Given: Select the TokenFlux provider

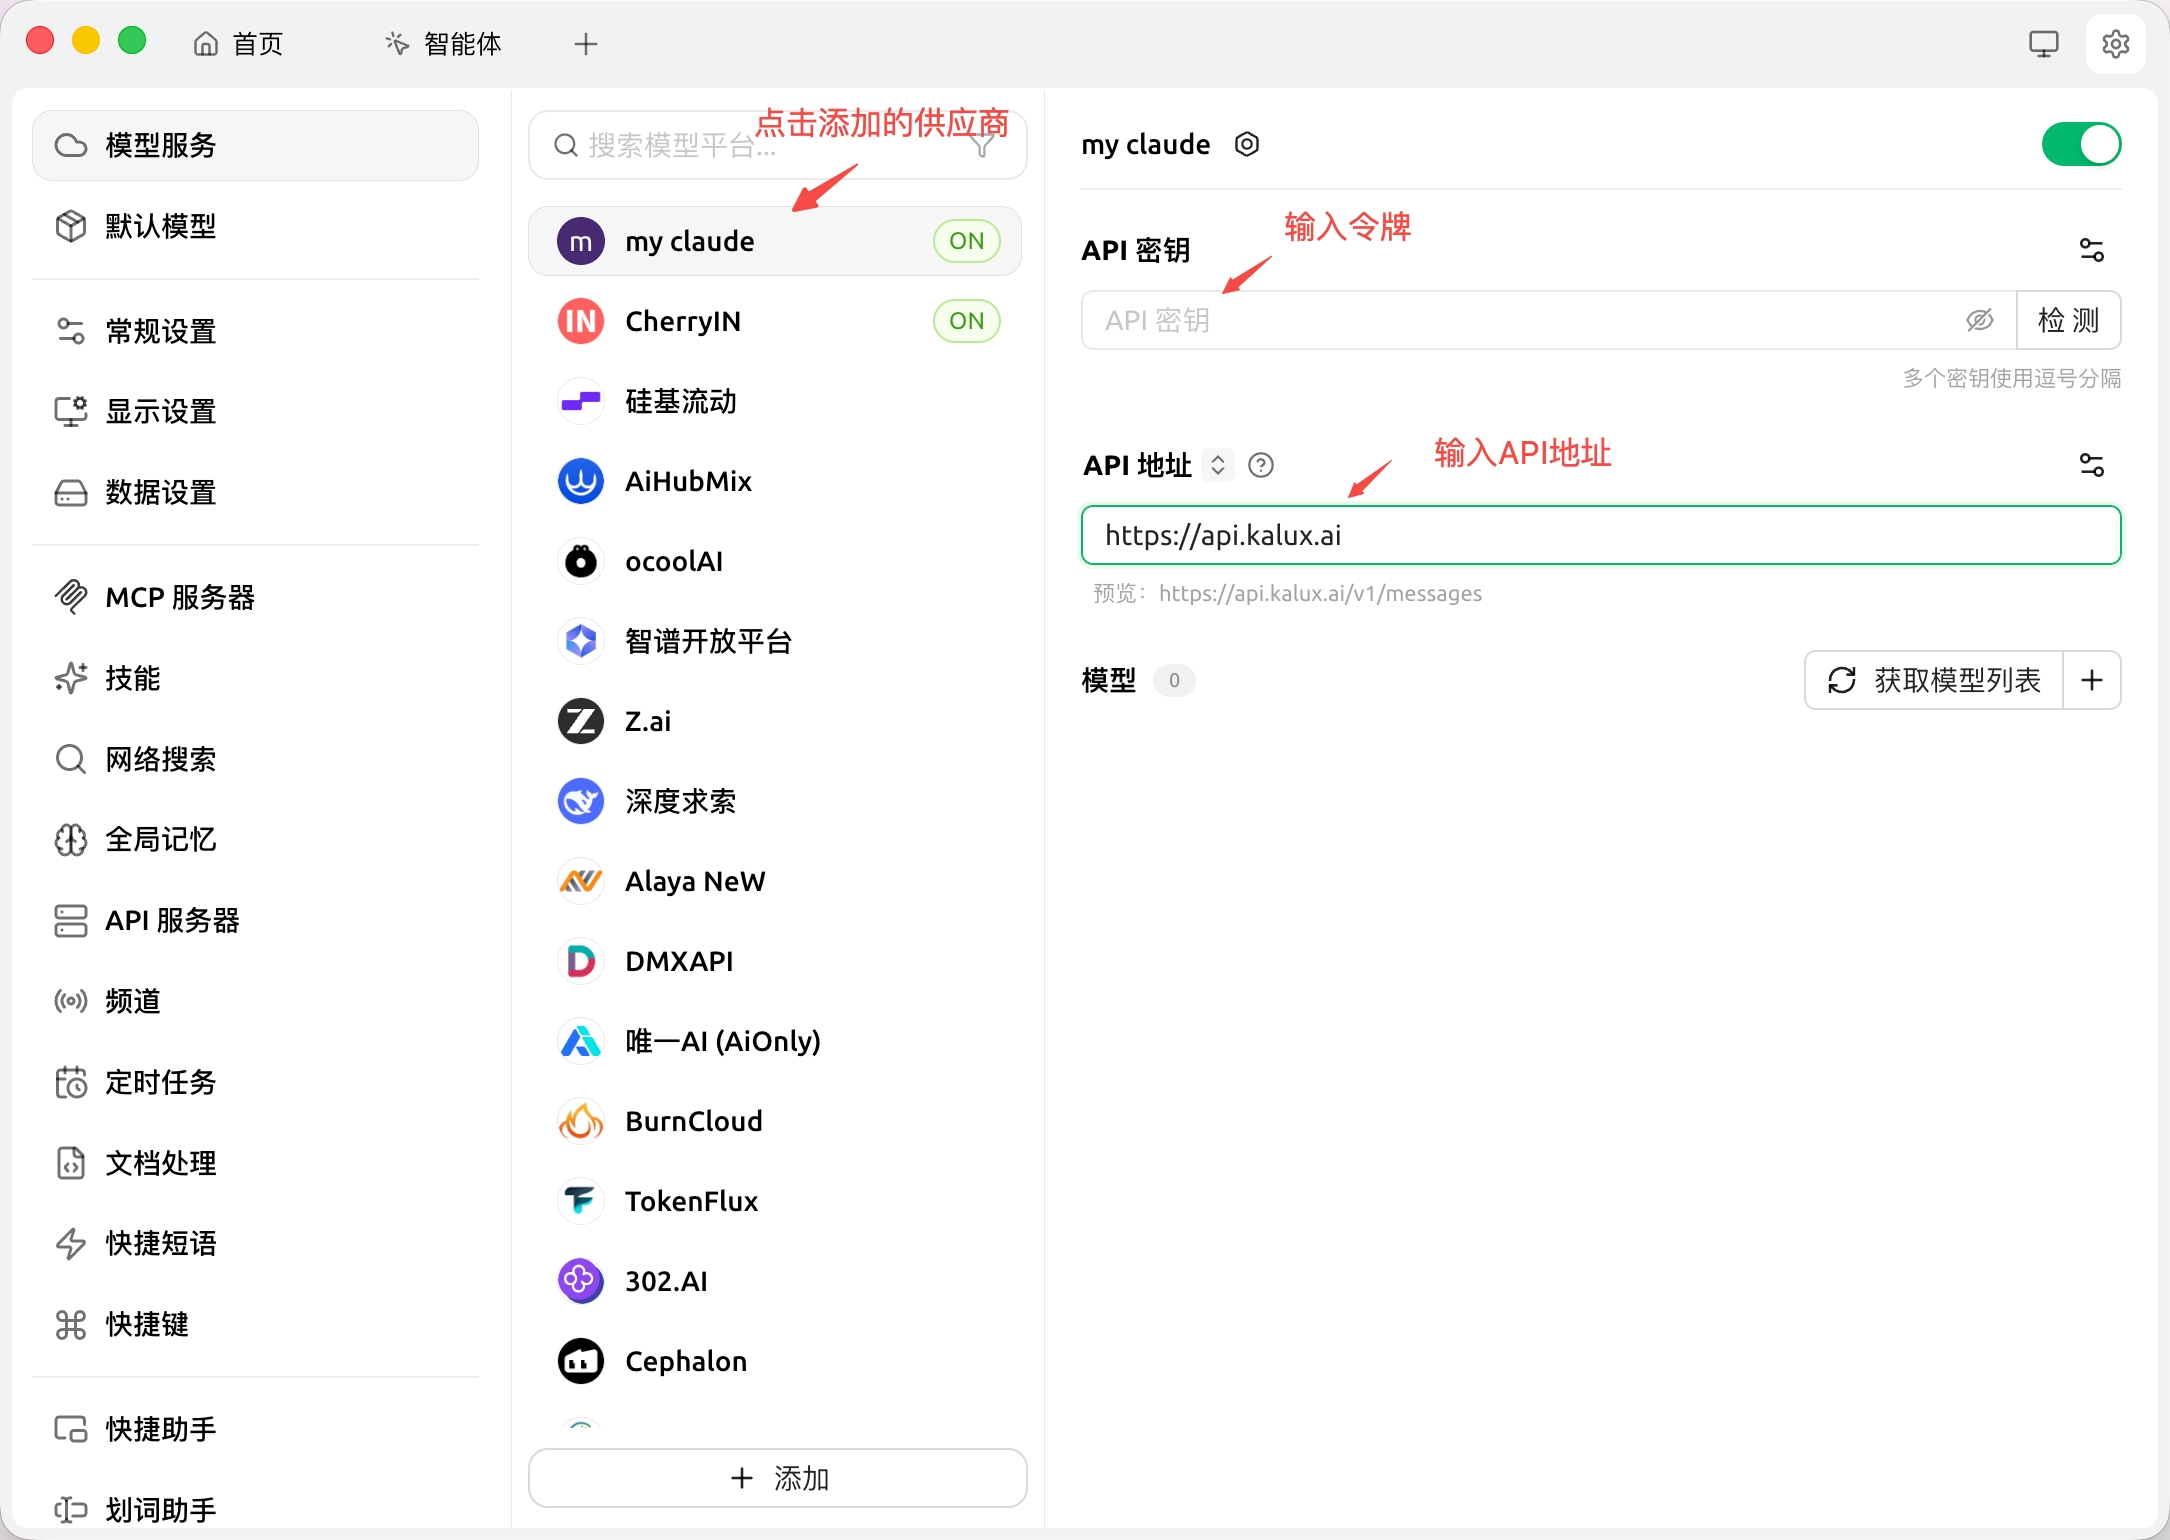Looking at the screenshot, I should click(775, 1201).
